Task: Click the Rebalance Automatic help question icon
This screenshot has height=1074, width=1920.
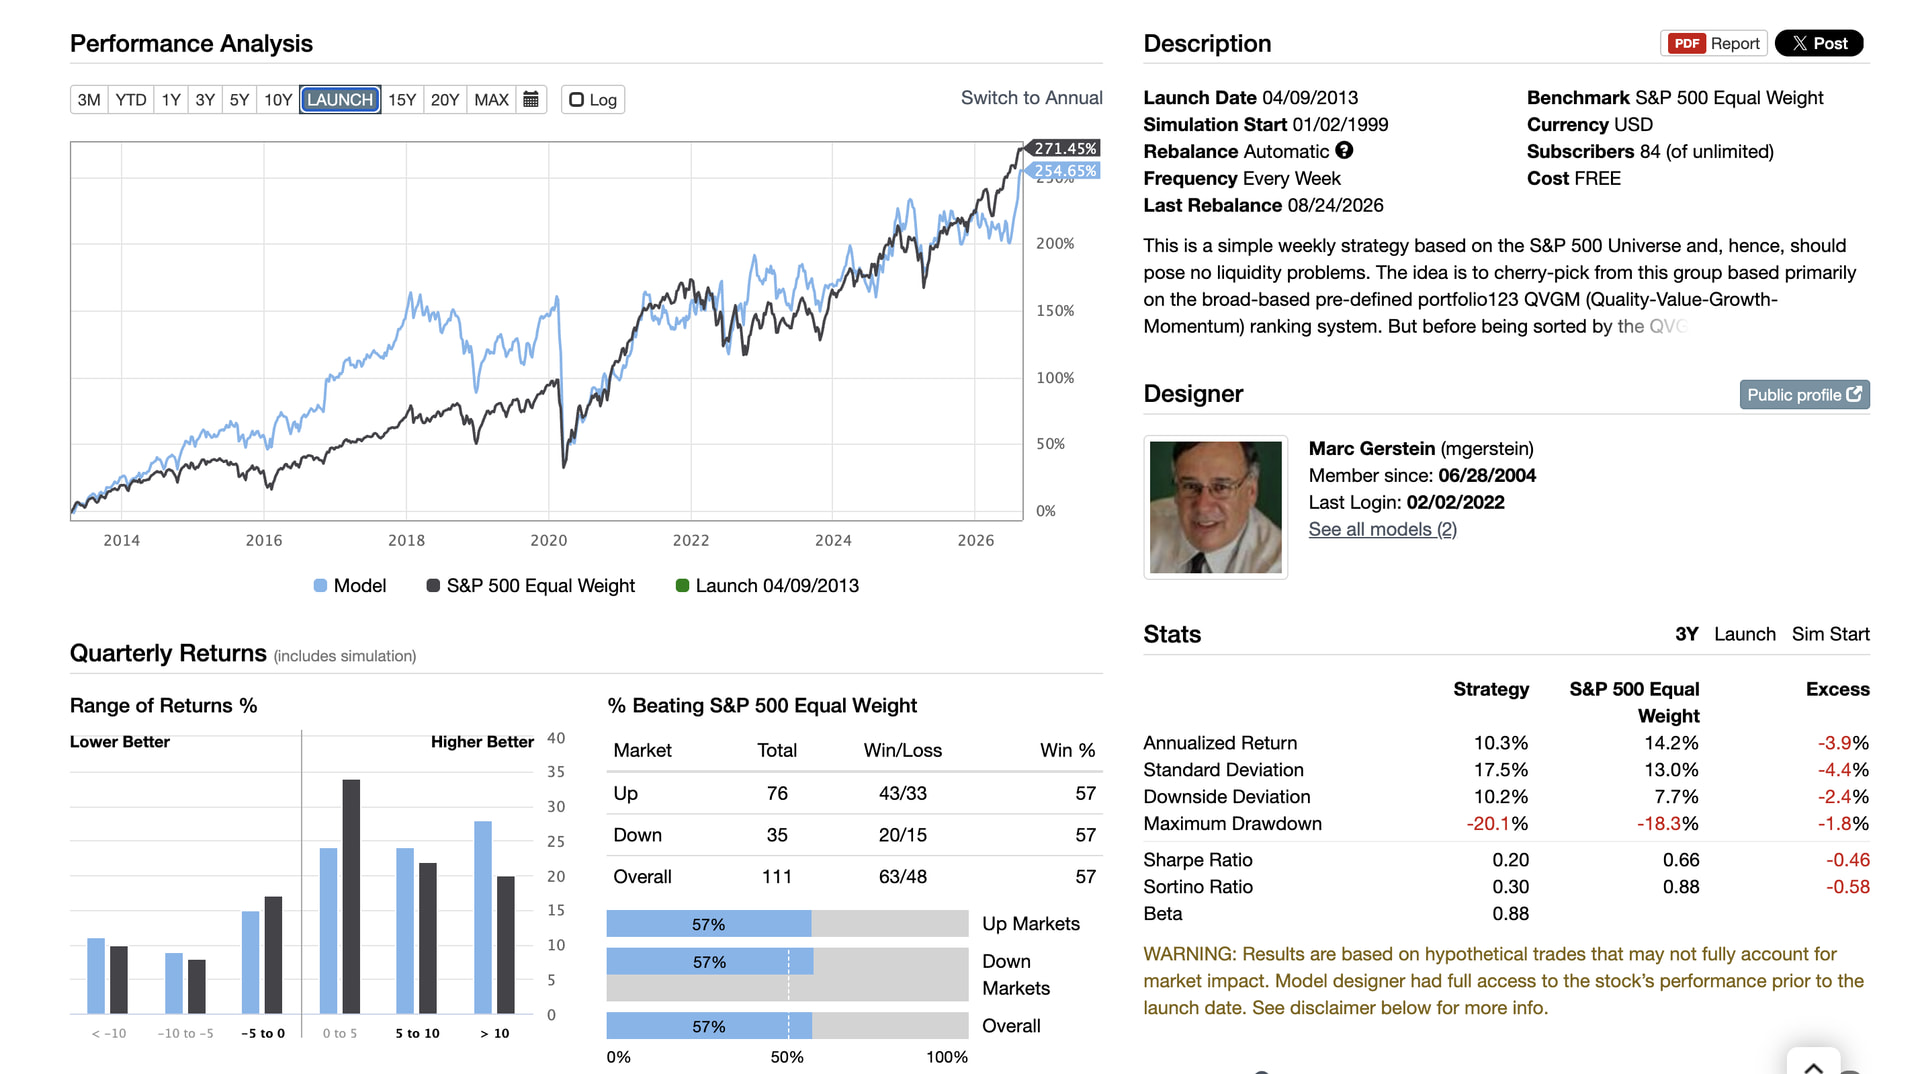Action: pos(1344,150)
